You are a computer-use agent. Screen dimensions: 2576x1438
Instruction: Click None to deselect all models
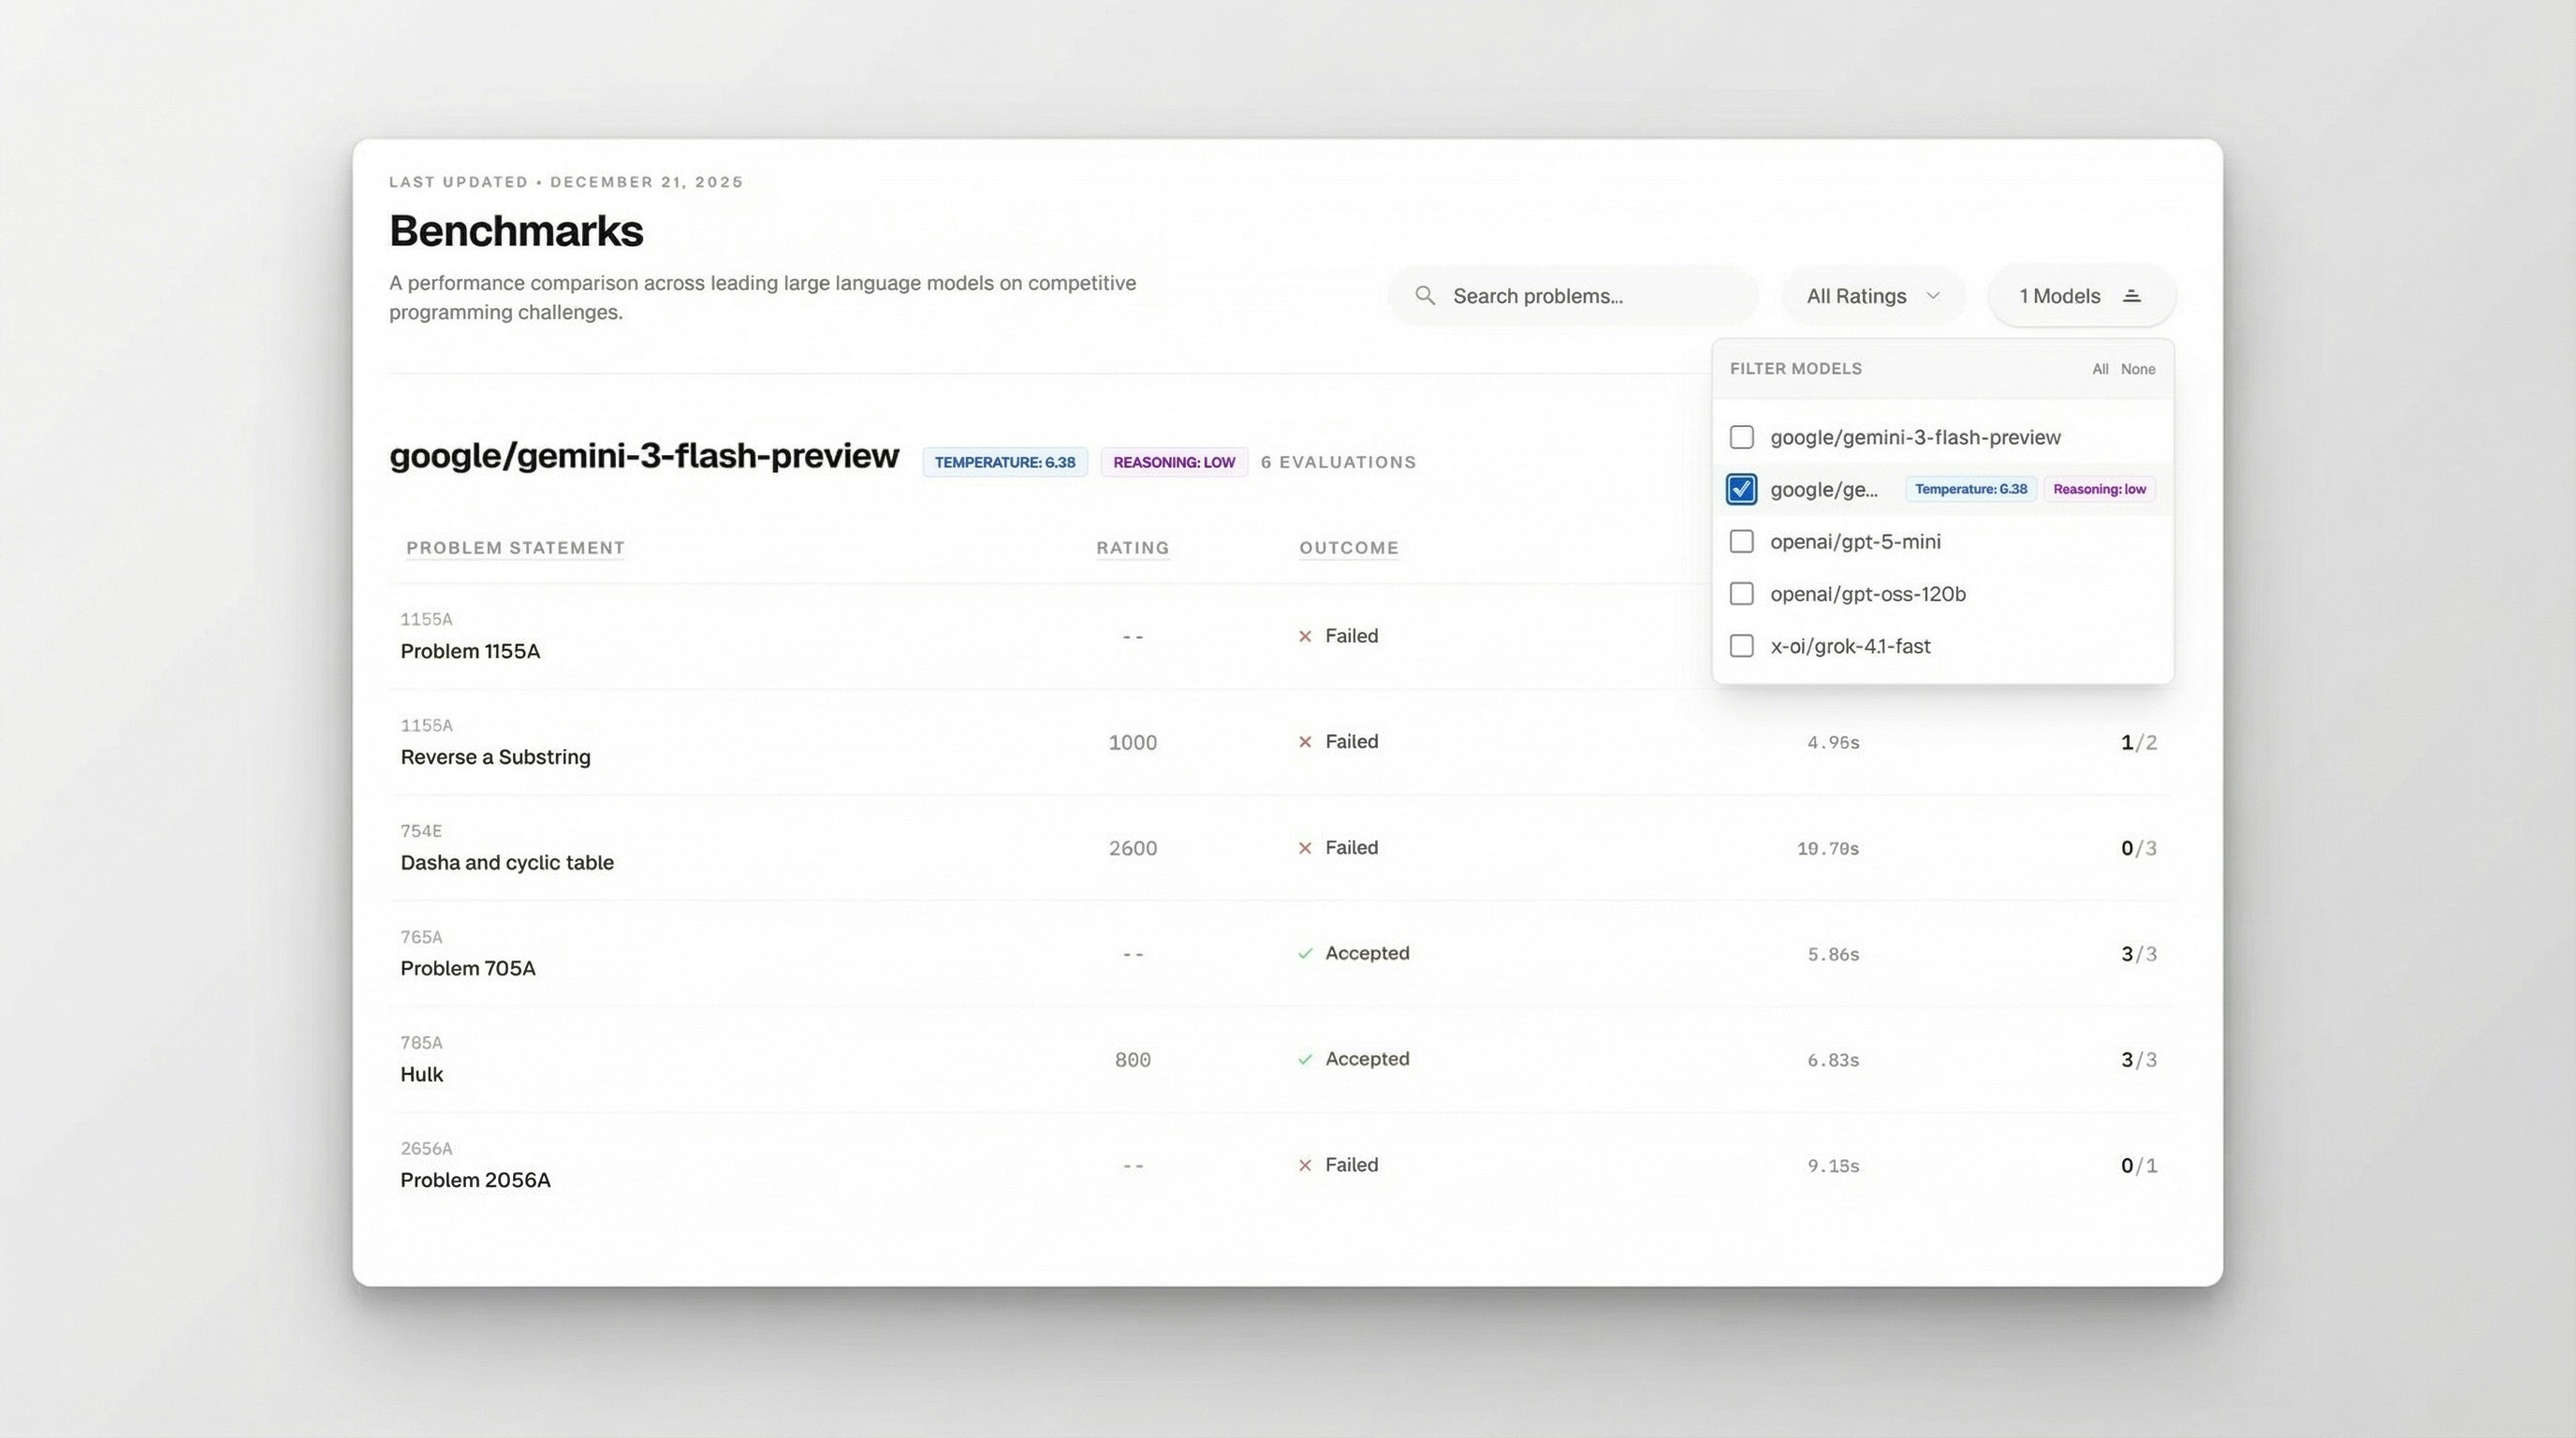pos(2138,368)
